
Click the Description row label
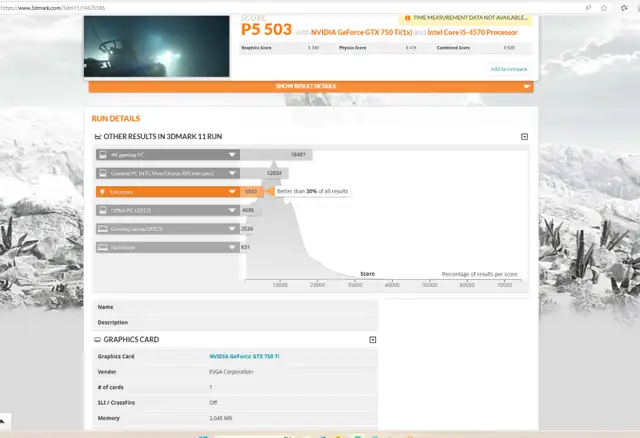tap(113, 322)
